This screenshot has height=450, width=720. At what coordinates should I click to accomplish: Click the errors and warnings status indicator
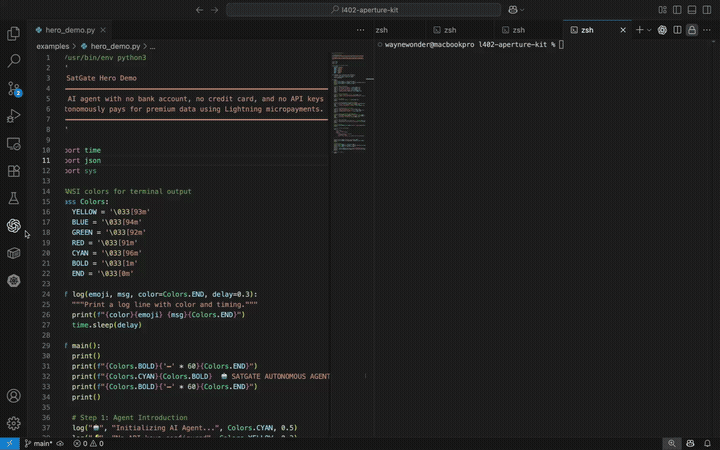click(87, 443)
